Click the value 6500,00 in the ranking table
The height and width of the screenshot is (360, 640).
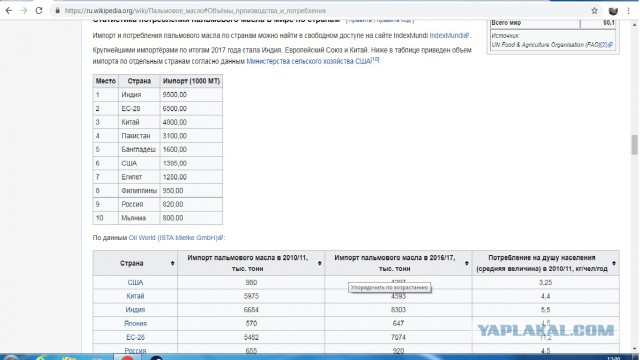(x=175, y=109)
